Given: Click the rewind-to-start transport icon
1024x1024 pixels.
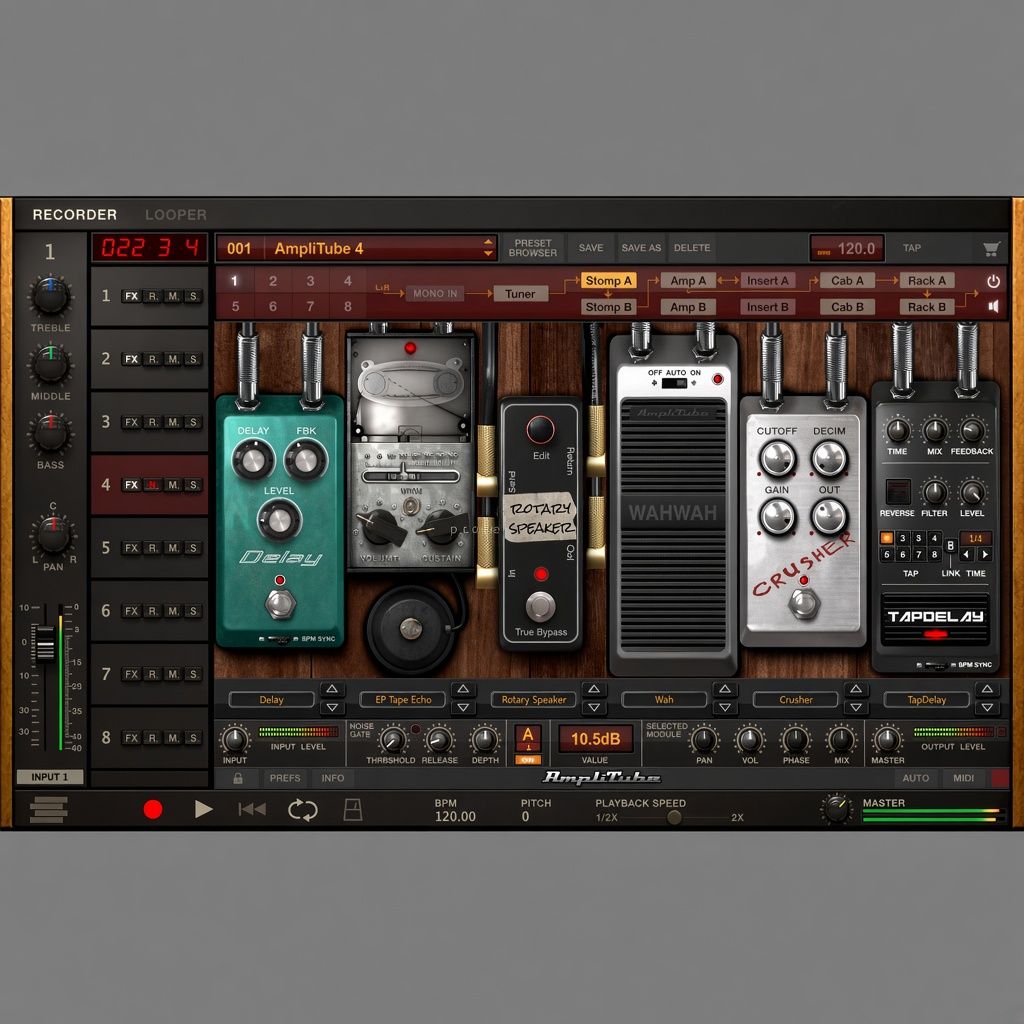Looking at the screenshot, I should 252,810.
